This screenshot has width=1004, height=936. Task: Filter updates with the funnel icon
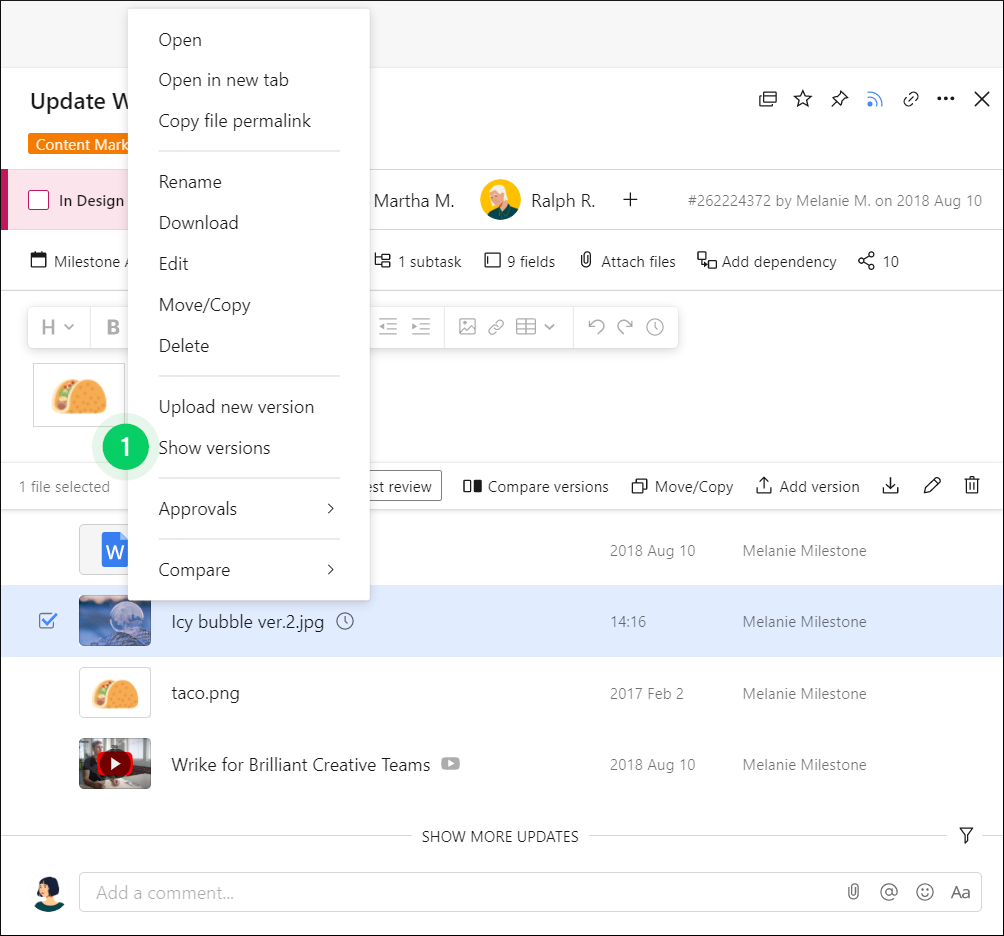(x=966, y=835)
